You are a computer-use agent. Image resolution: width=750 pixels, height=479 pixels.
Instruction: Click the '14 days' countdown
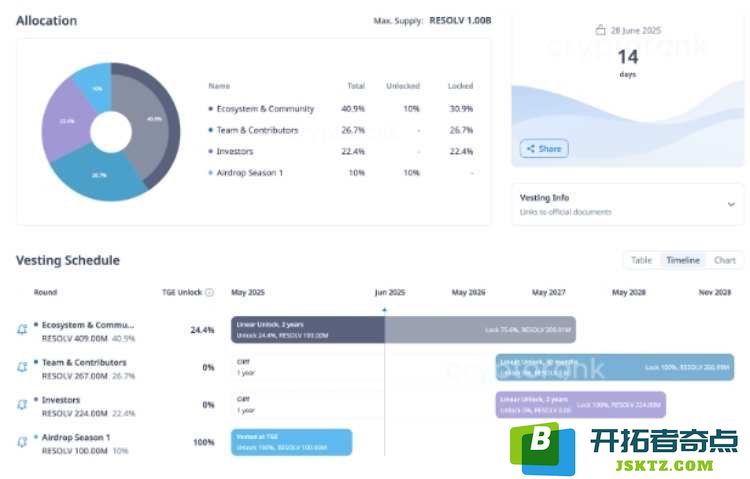click(628, 63)
